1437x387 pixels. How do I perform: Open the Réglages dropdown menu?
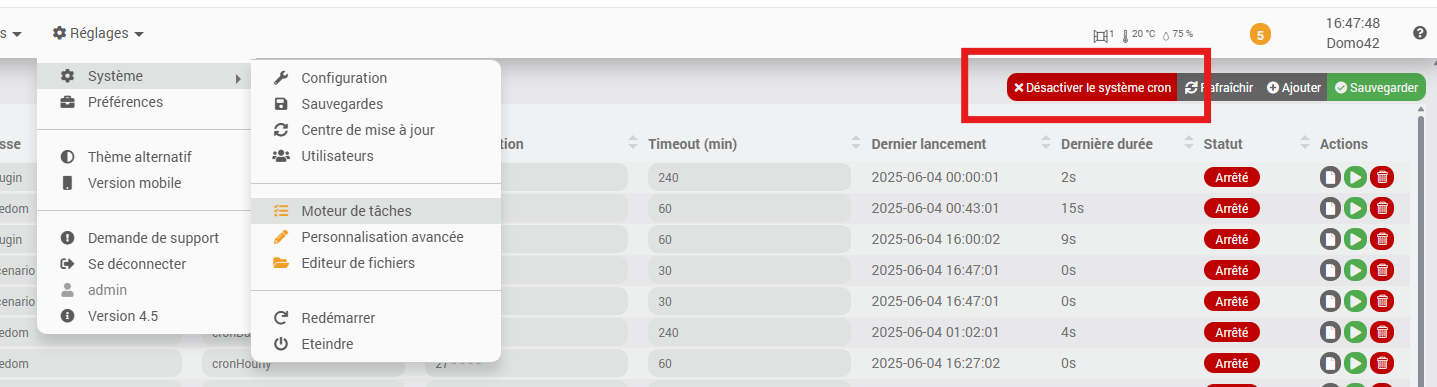pos(98,33)
